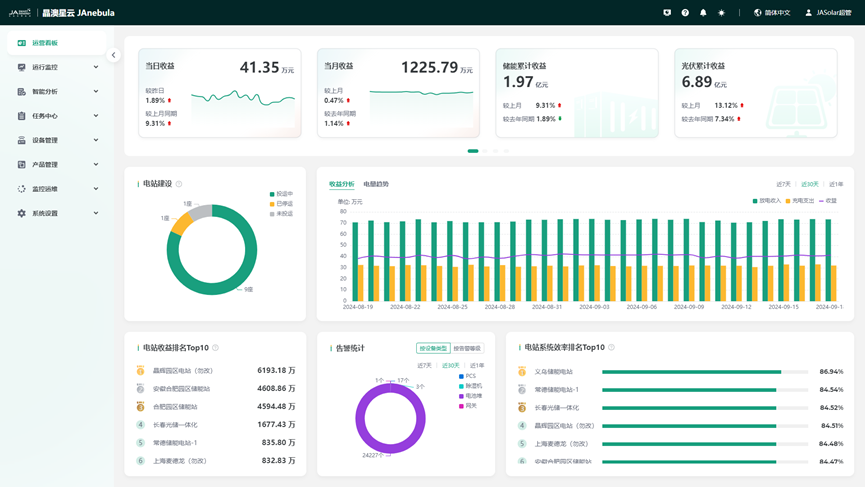The width and height of the screenshot is (865, 487).
Task: Click the 按告警等级 button in 告警统计
Action: click(x=467, y=348)
